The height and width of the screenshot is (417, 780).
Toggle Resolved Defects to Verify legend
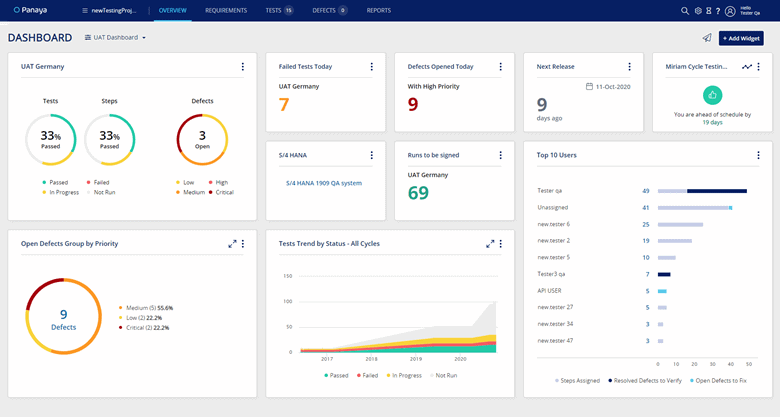[x=645, y=381]
